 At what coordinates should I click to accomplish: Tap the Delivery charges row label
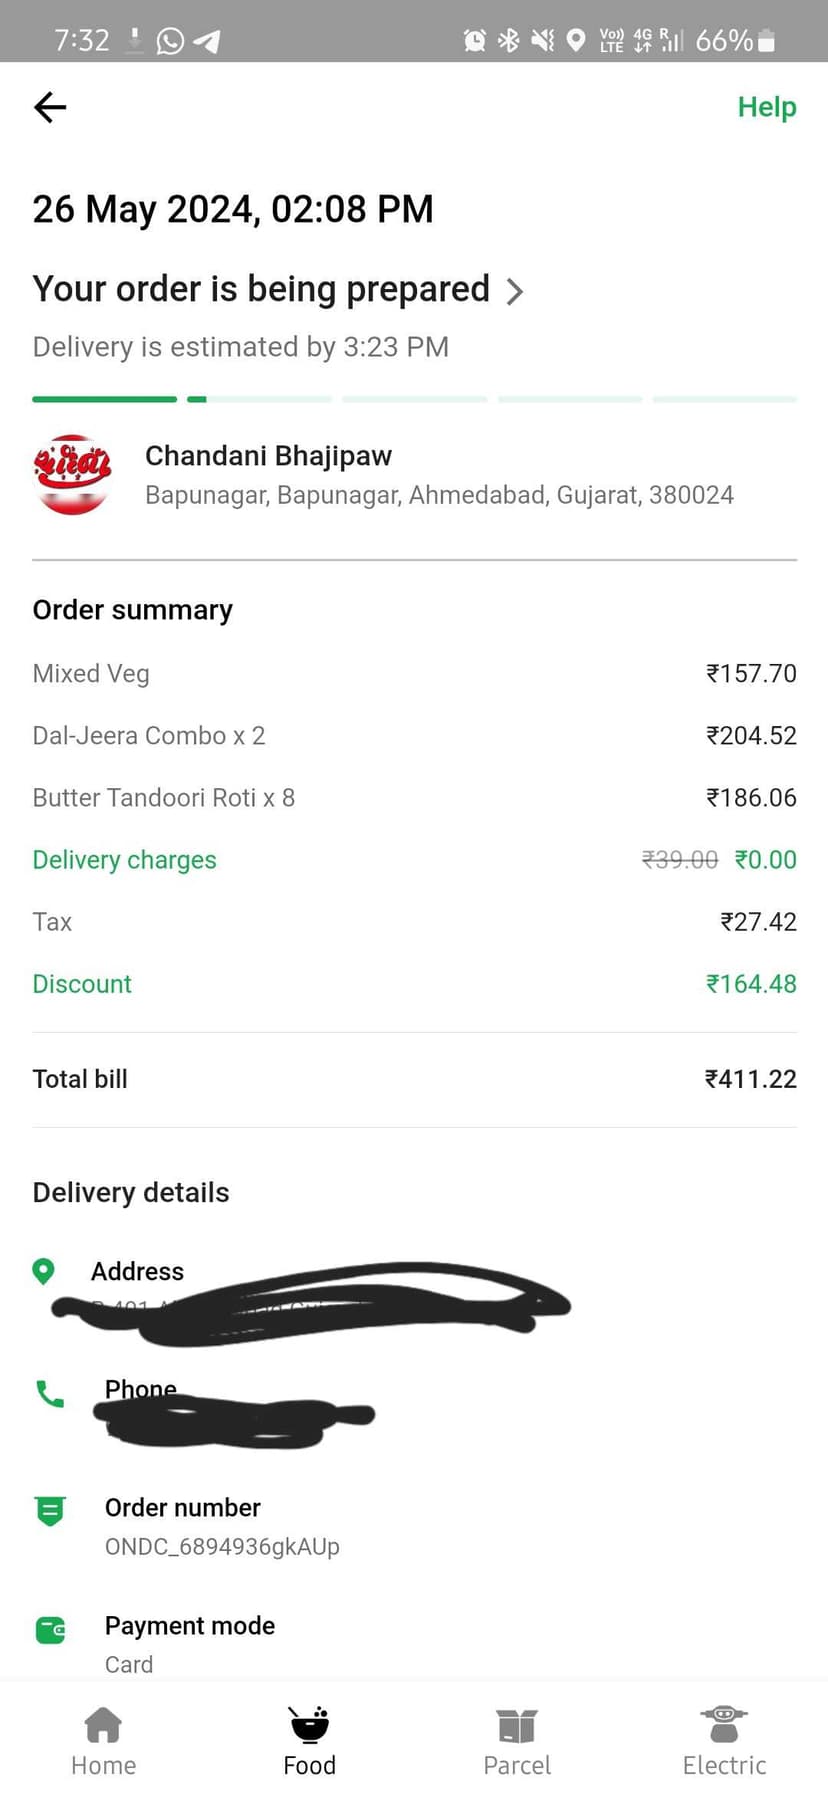coord(124,860)
